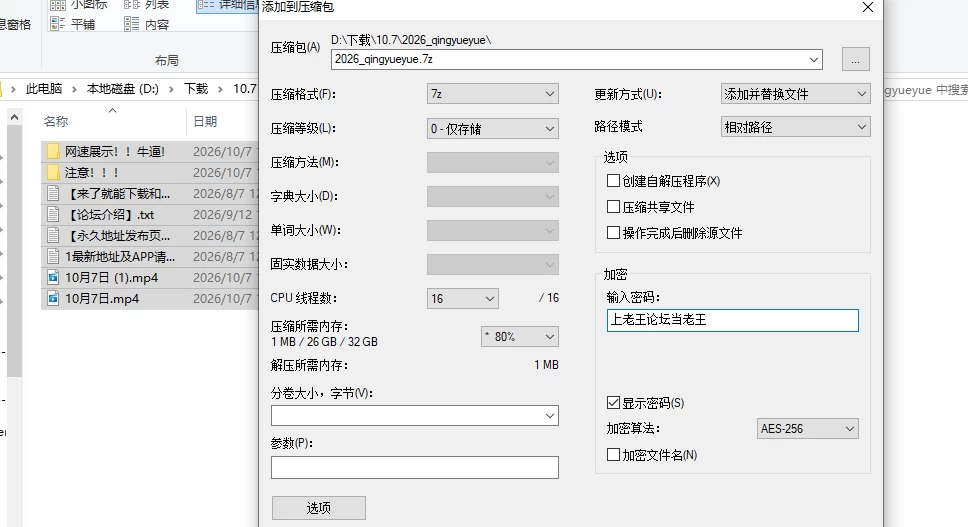The width and height of the screenshot is (968, 527).
Task: Expand breadcrumb arrow after 此电脑
Action: point(74,89)
